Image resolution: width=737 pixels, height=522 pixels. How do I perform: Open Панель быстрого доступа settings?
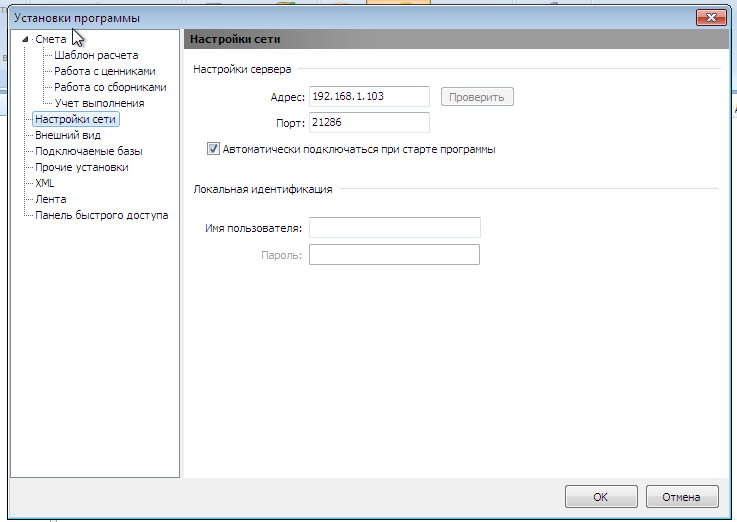(x=101, y=215)
